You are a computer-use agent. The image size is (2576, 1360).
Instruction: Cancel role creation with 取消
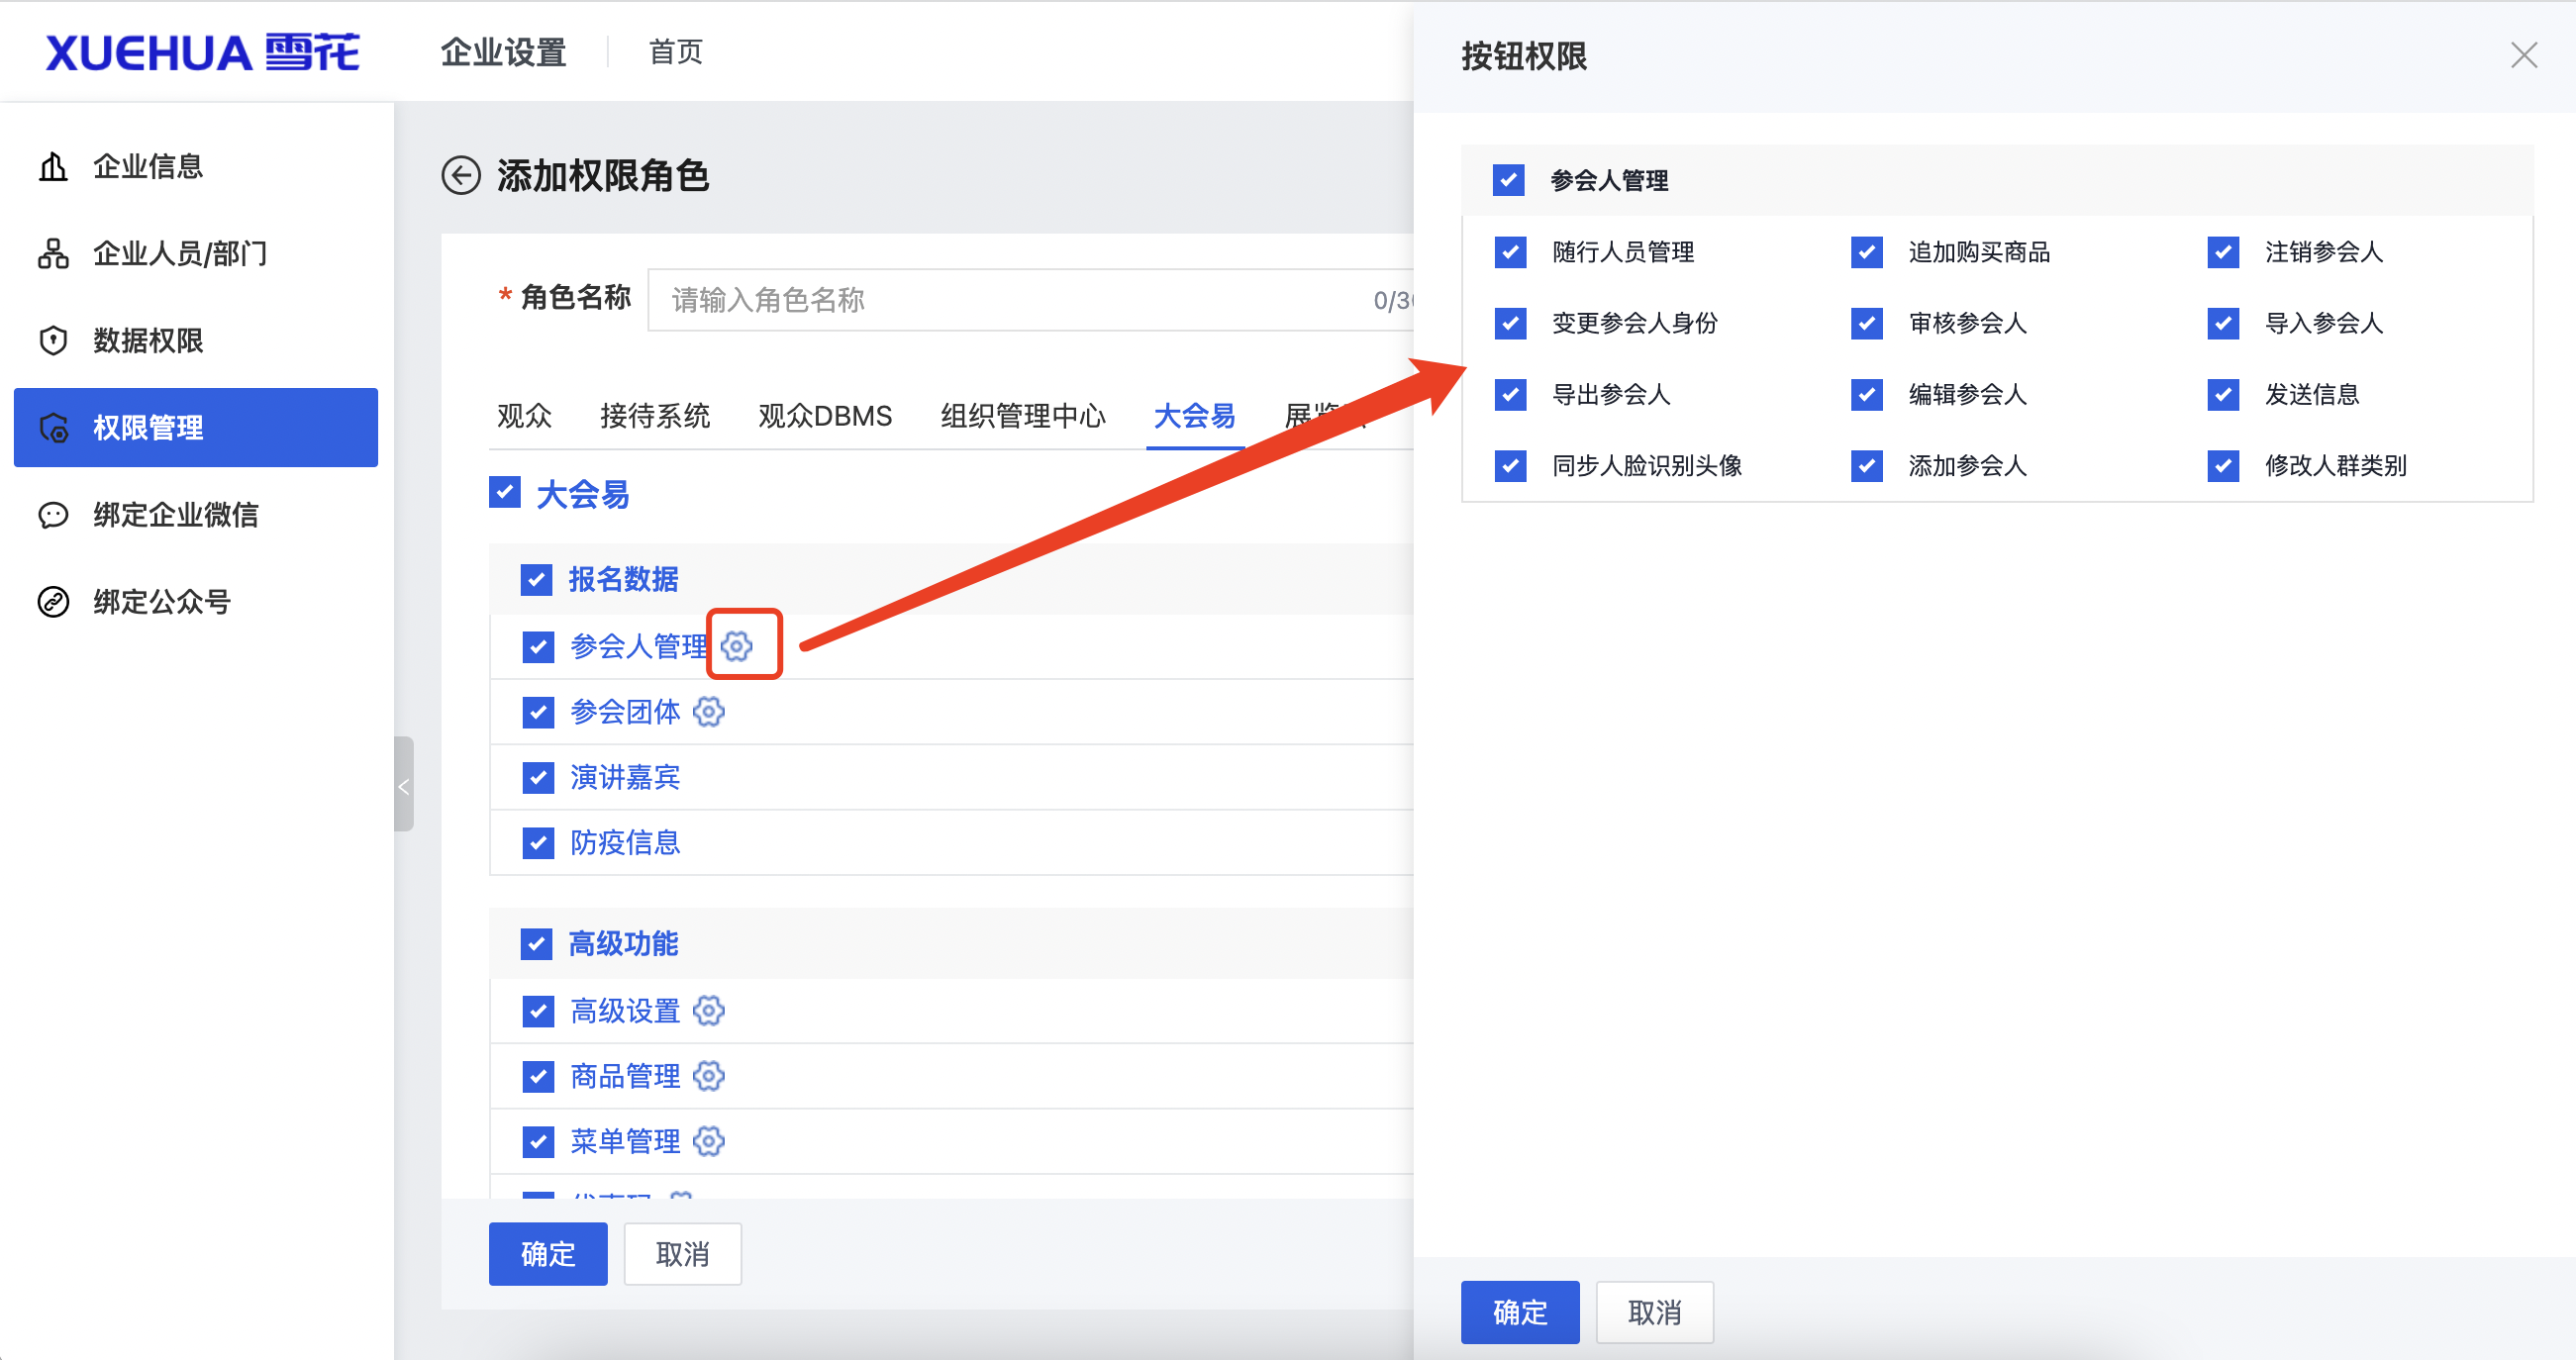(x=681, y=1253)
